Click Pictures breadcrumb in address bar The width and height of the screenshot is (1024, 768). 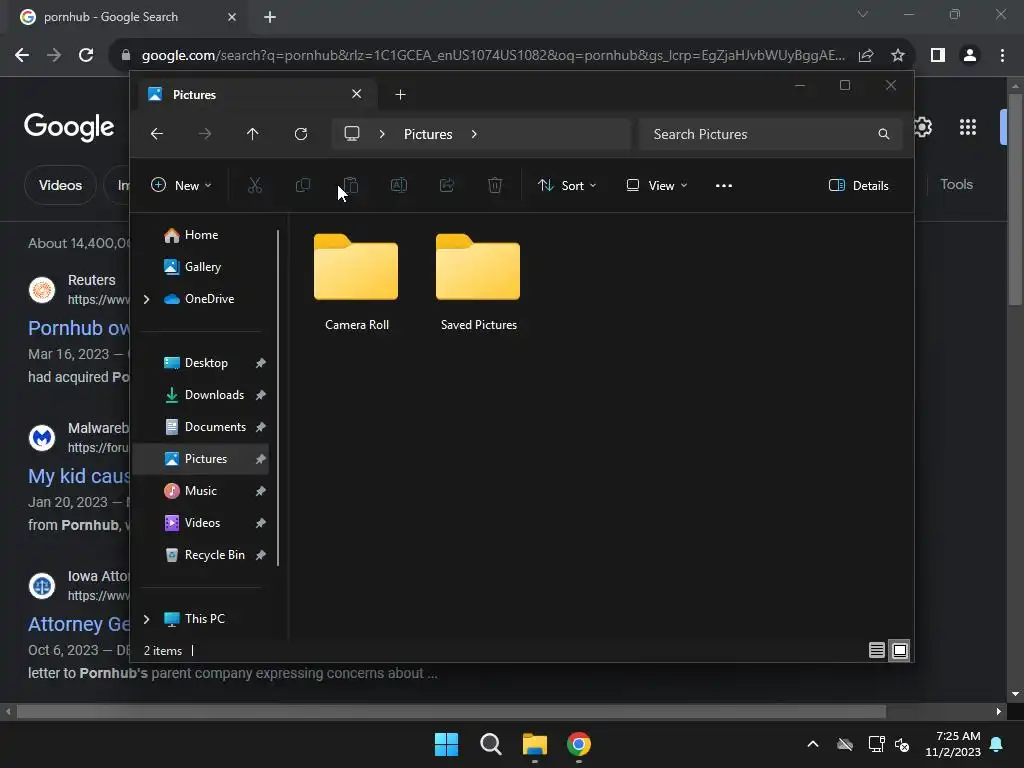pyautogui.click(x=428, y=134)
